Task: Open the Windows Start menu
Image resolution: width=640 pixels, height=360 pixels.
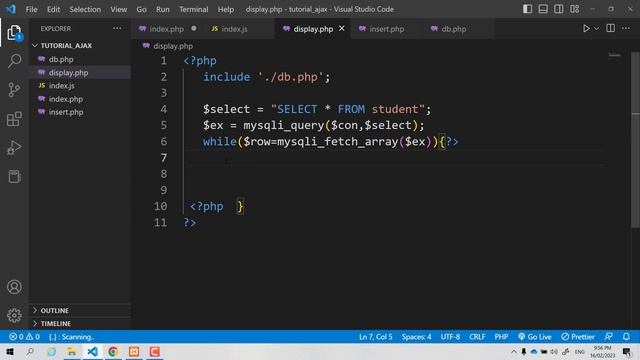Action: [x=10, y=351]
